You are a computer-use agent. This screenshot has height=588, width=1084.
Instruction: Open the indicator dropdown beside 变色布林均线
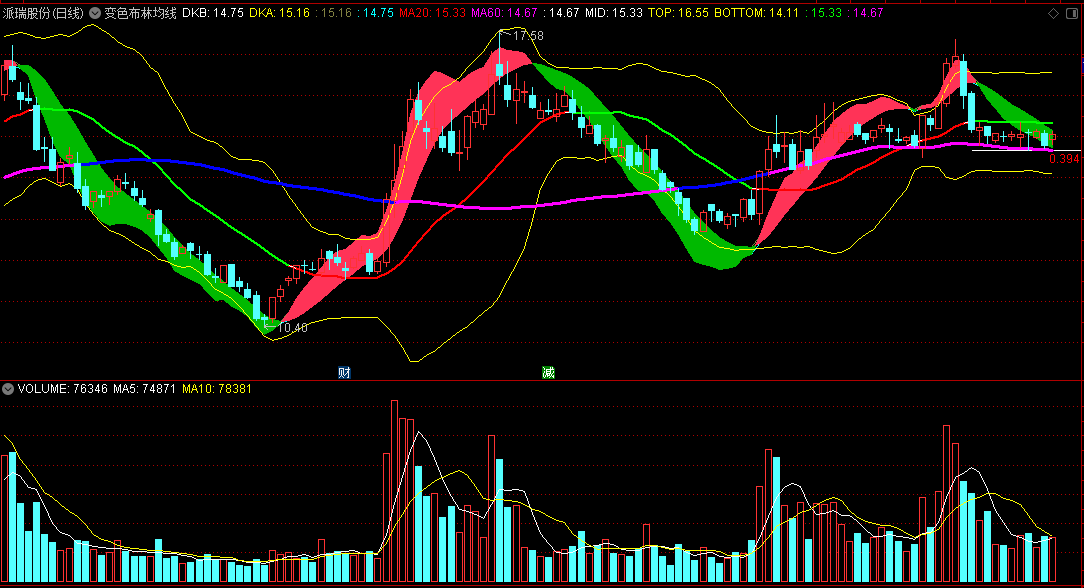tap(95, 13)
